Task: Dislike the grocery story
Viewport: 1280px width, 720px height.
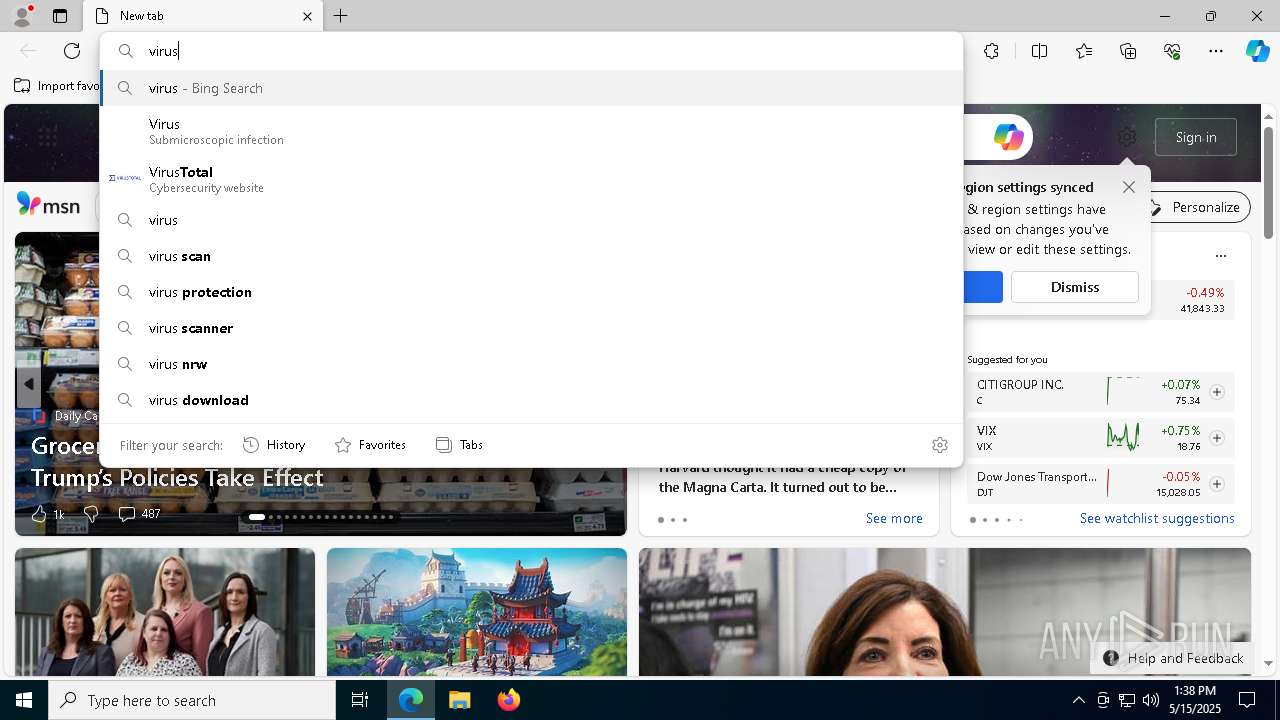Action: click(x=91, y=514)
